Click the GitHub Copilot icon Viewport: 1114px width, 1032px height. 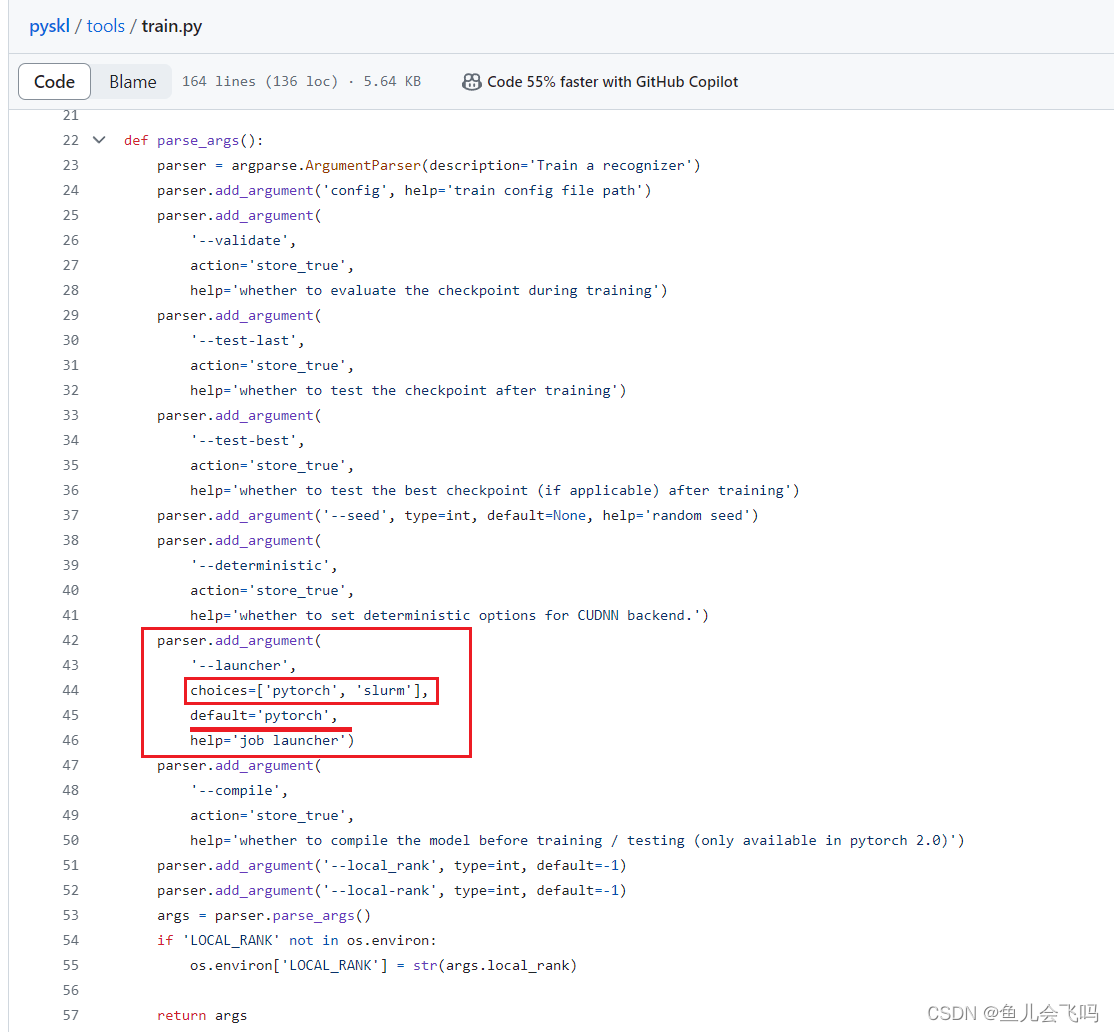pyautogui.click(x=471, y=82)
